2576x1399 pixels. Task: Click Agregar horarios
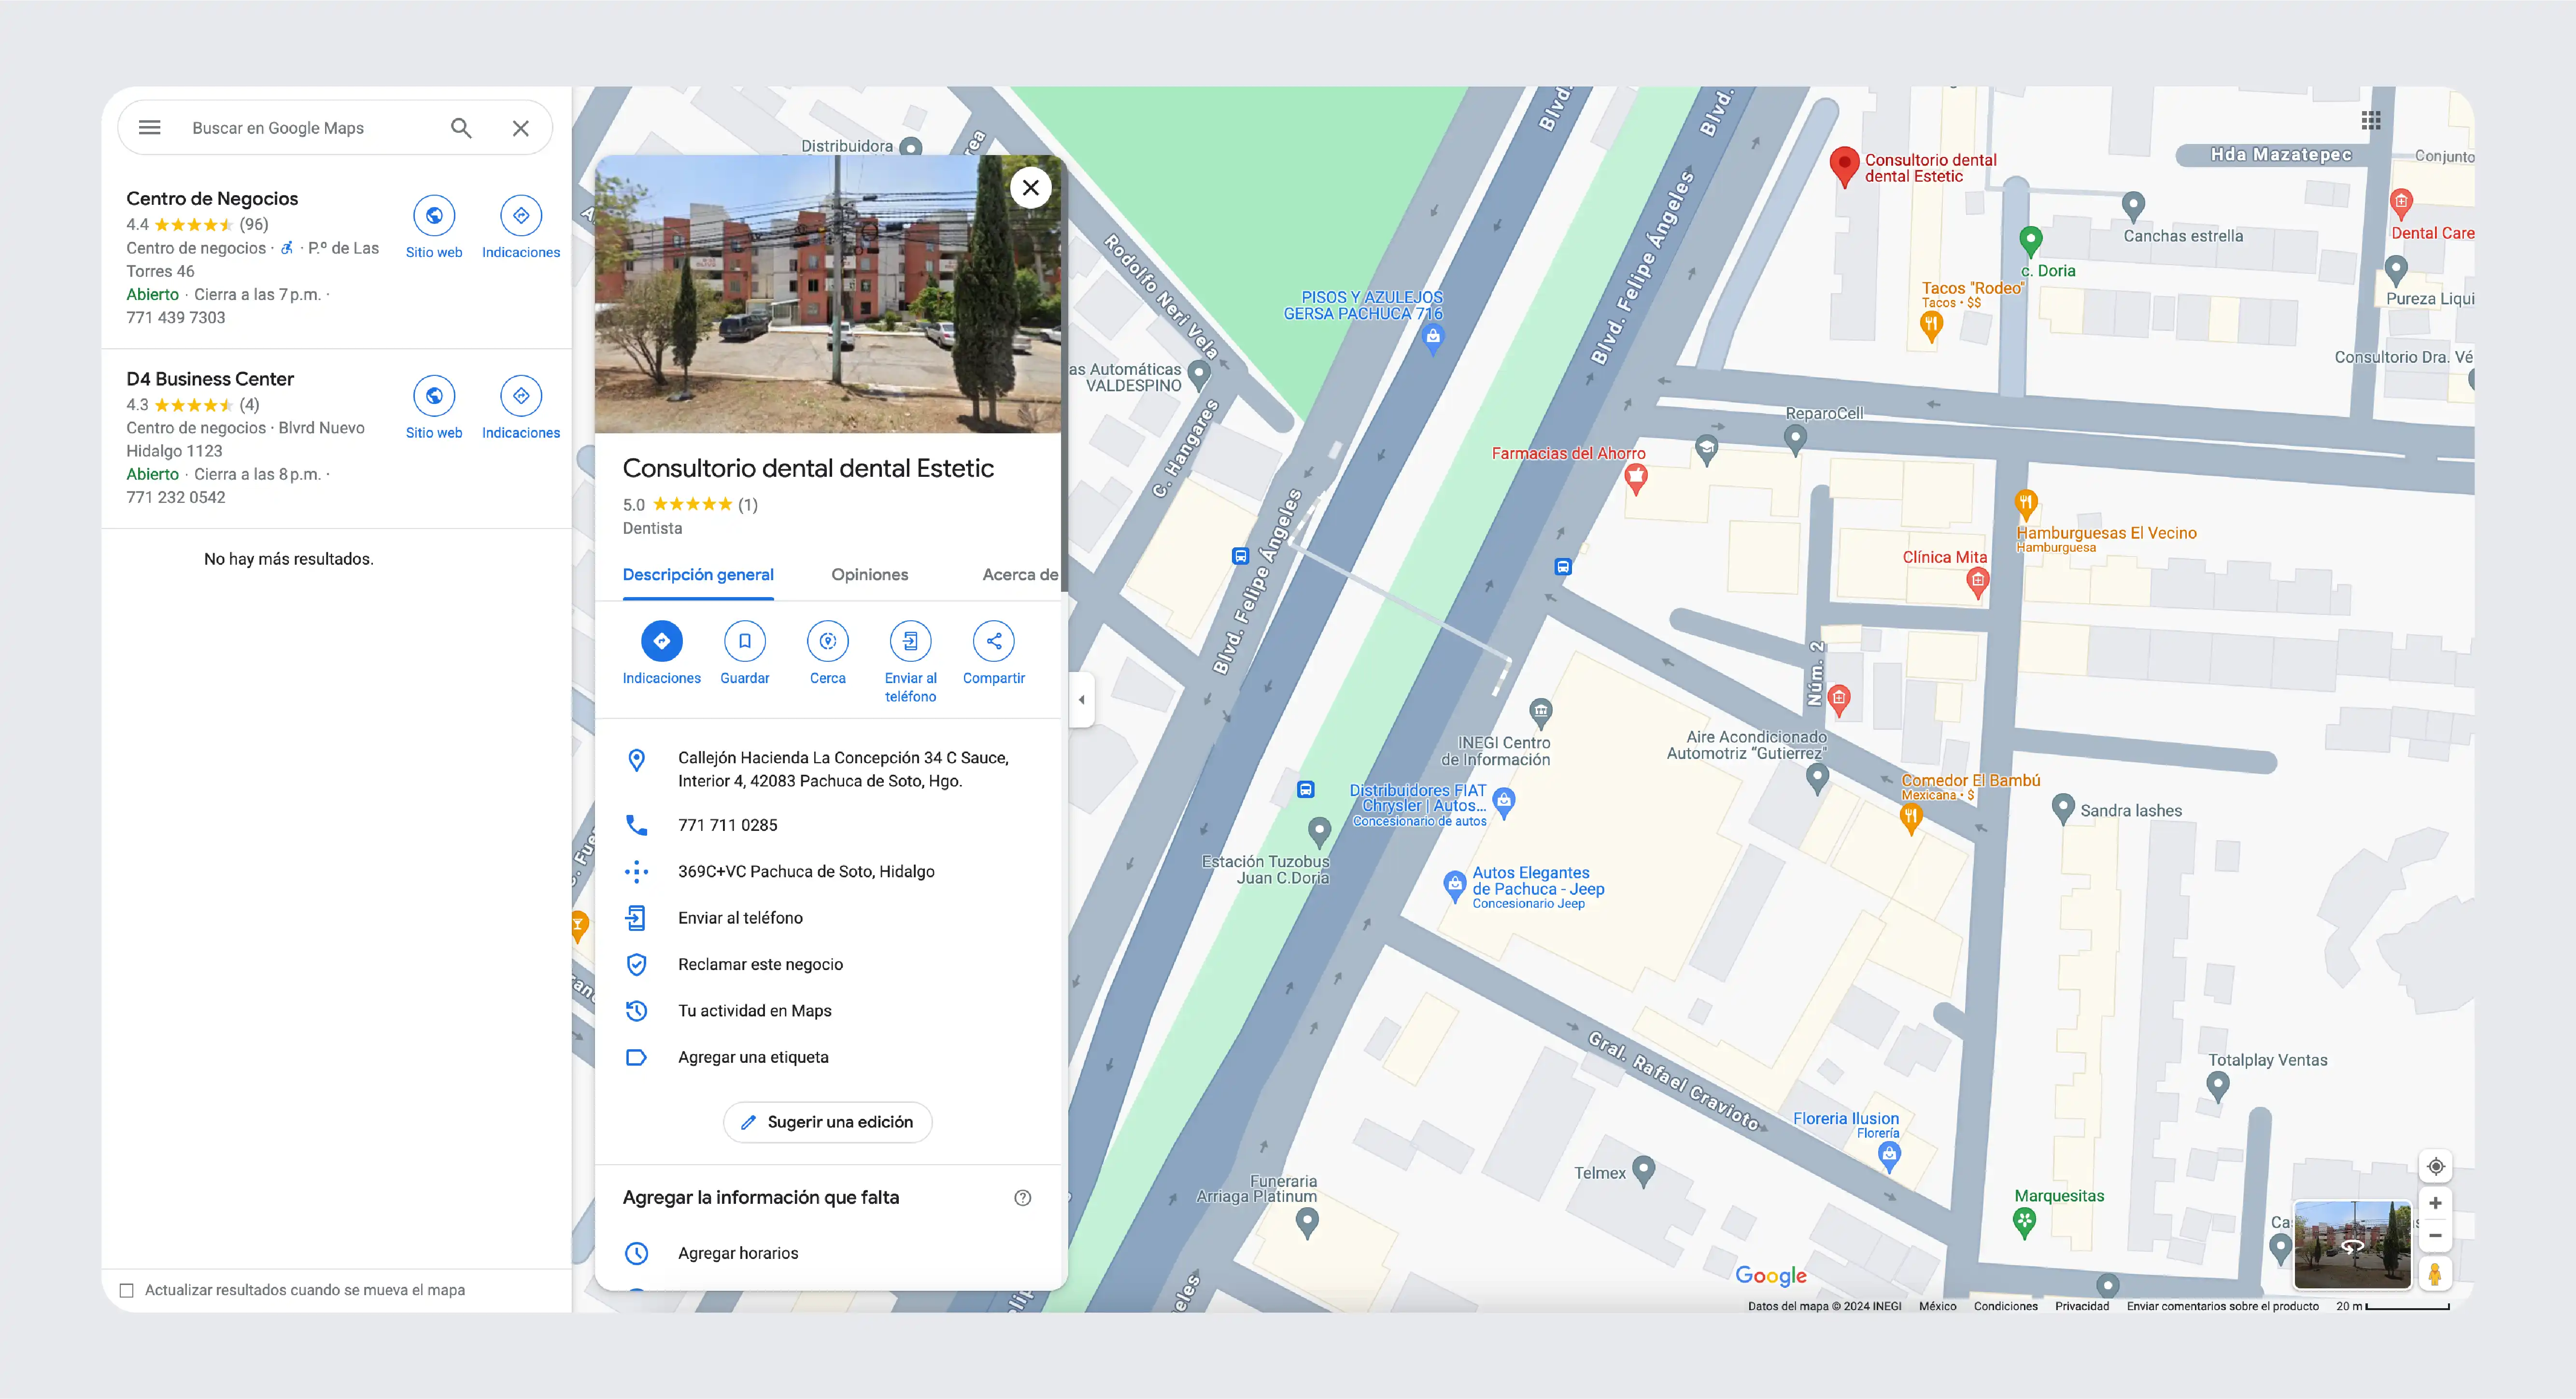(828, 1253)
